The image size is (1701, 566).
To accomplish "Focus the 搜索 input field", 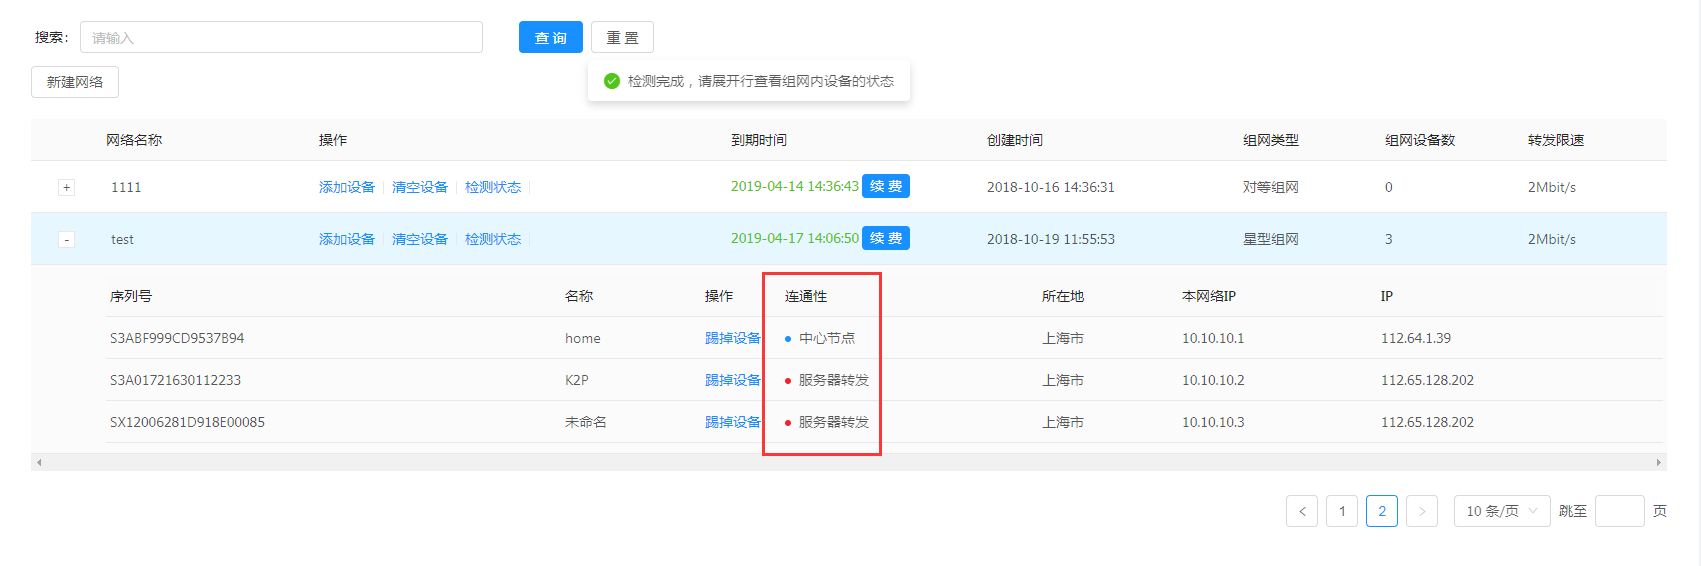I will coord(281,37).
